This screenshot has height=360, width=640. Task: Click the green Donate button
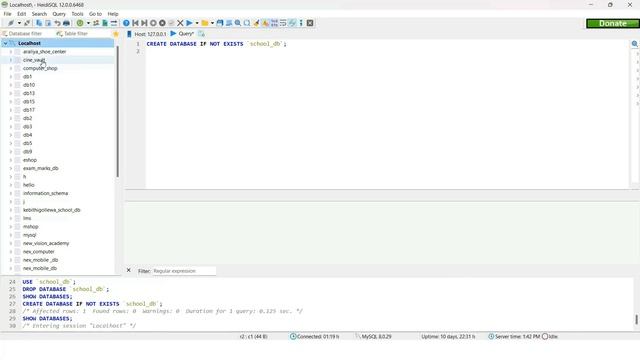(x=612, y=24)
